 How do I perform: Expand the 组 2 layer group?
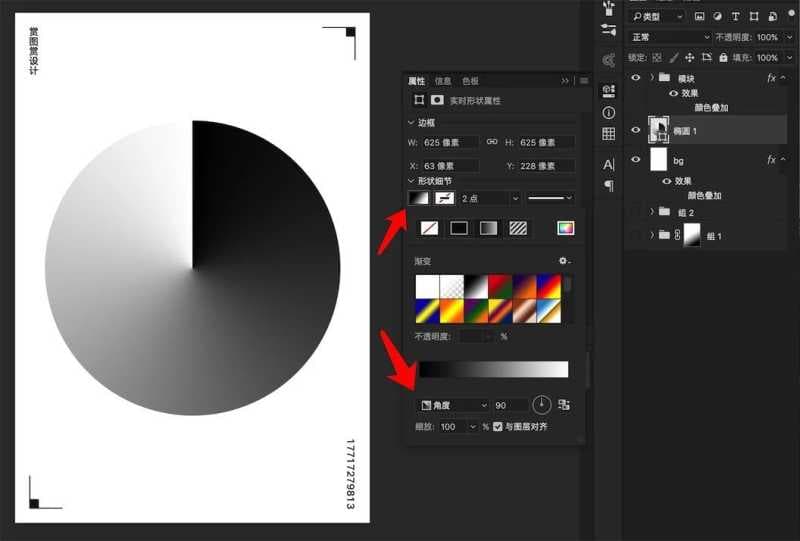652,211
